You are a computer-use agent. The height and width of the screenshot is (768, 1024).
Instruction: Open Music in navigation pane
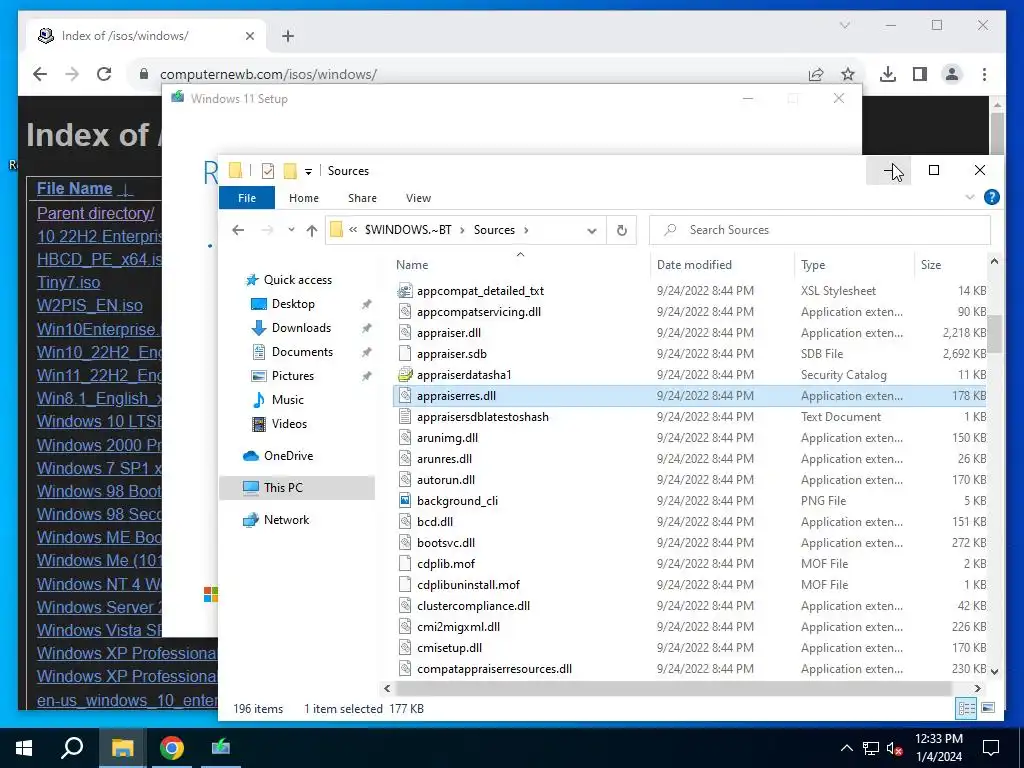coord(287,400)
